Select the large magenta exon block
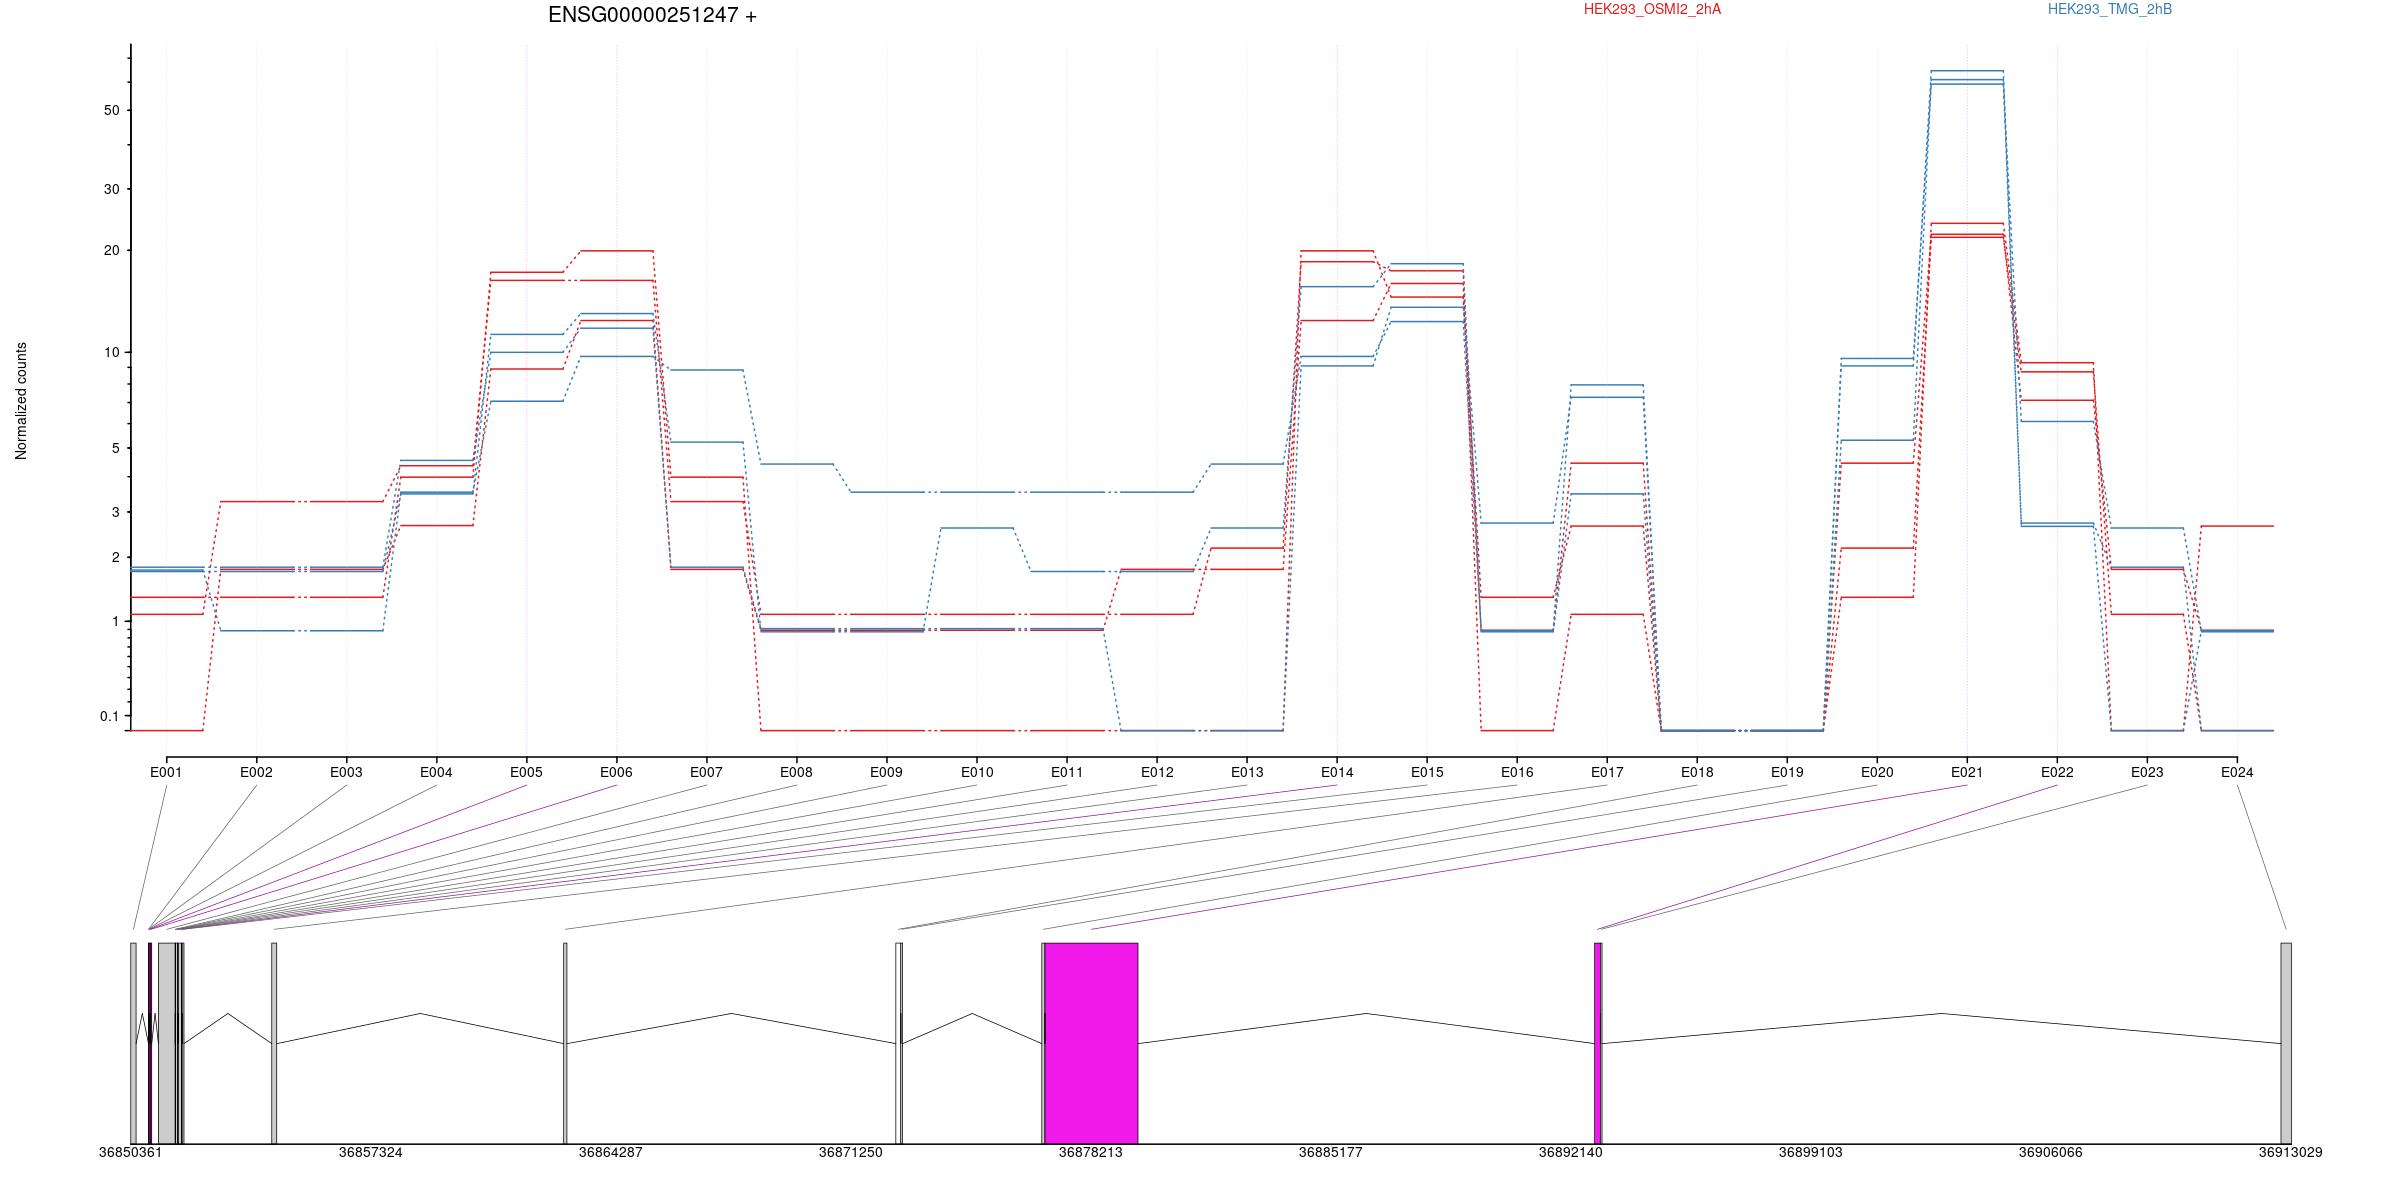The width and height of the screenshot is (2400, 1200). pos(1091,1043)
